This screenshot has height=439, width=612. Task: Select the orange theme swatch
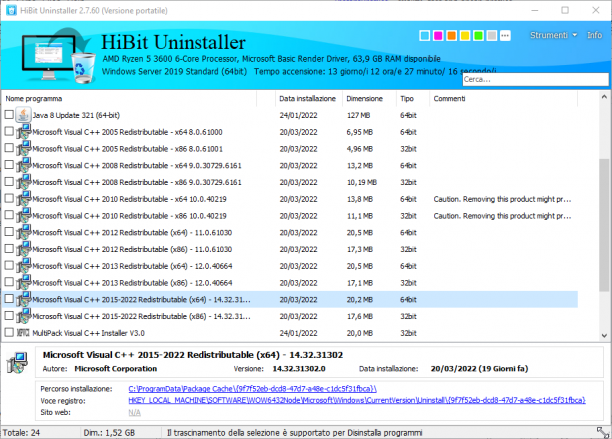(452, 36)
